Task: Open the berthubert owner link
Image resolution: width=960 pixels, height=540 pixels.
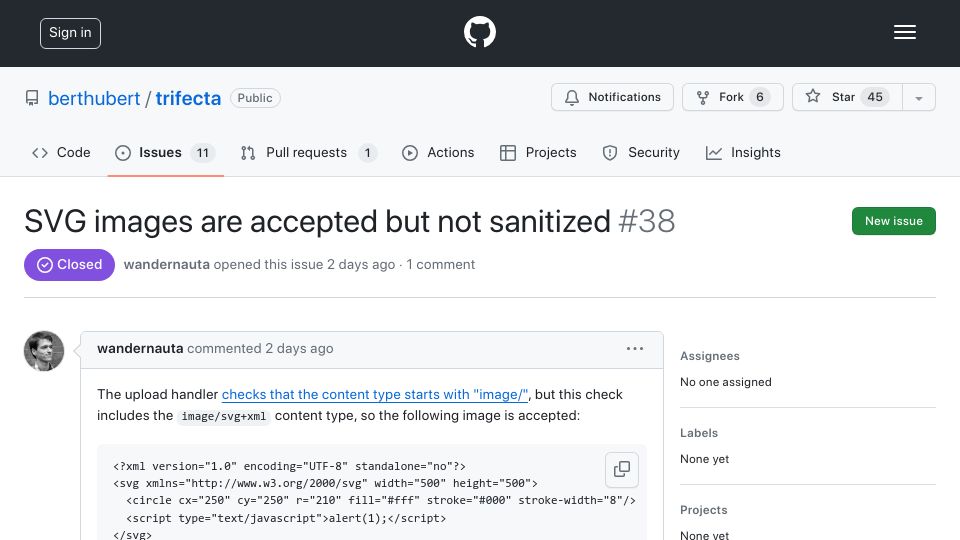Action: point(94,98)
